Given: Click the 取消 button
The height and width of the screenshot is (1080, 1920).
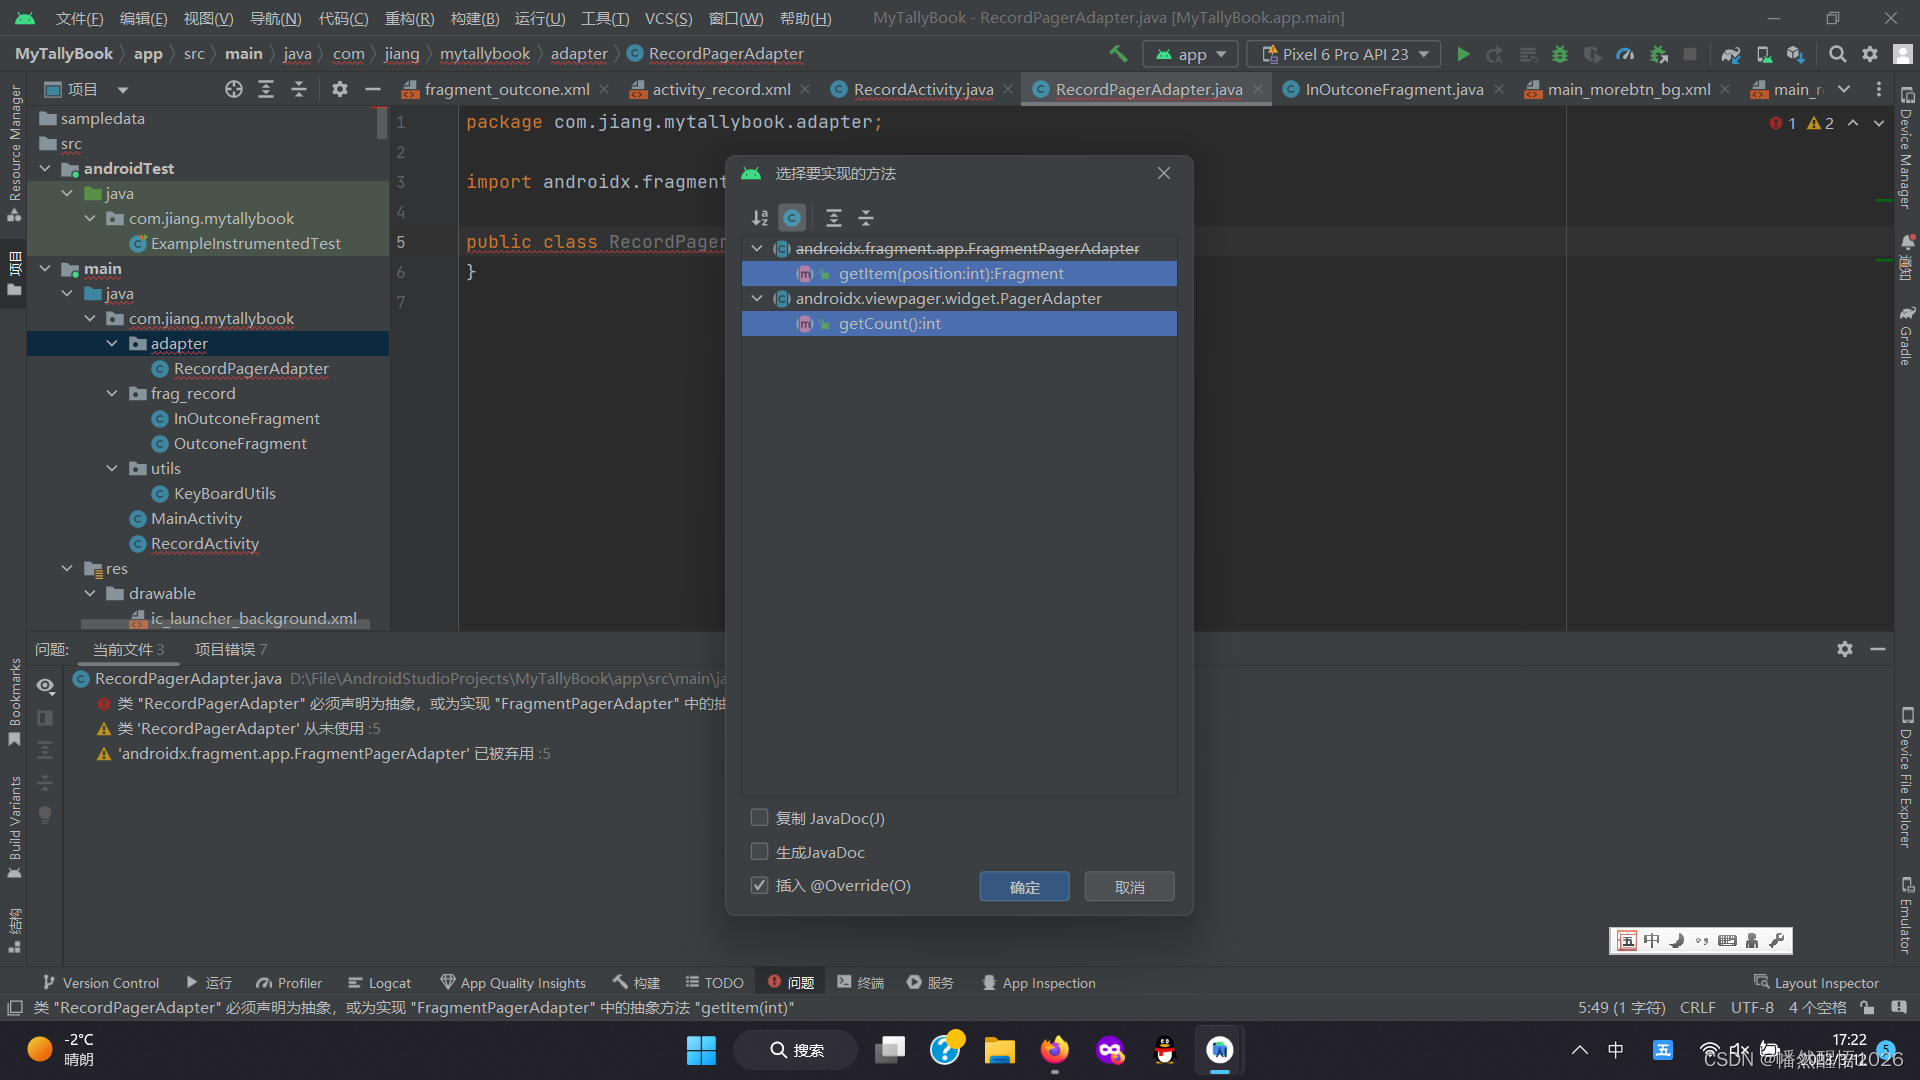Looking at the screenshot, I should click(x=1129, y=887).
